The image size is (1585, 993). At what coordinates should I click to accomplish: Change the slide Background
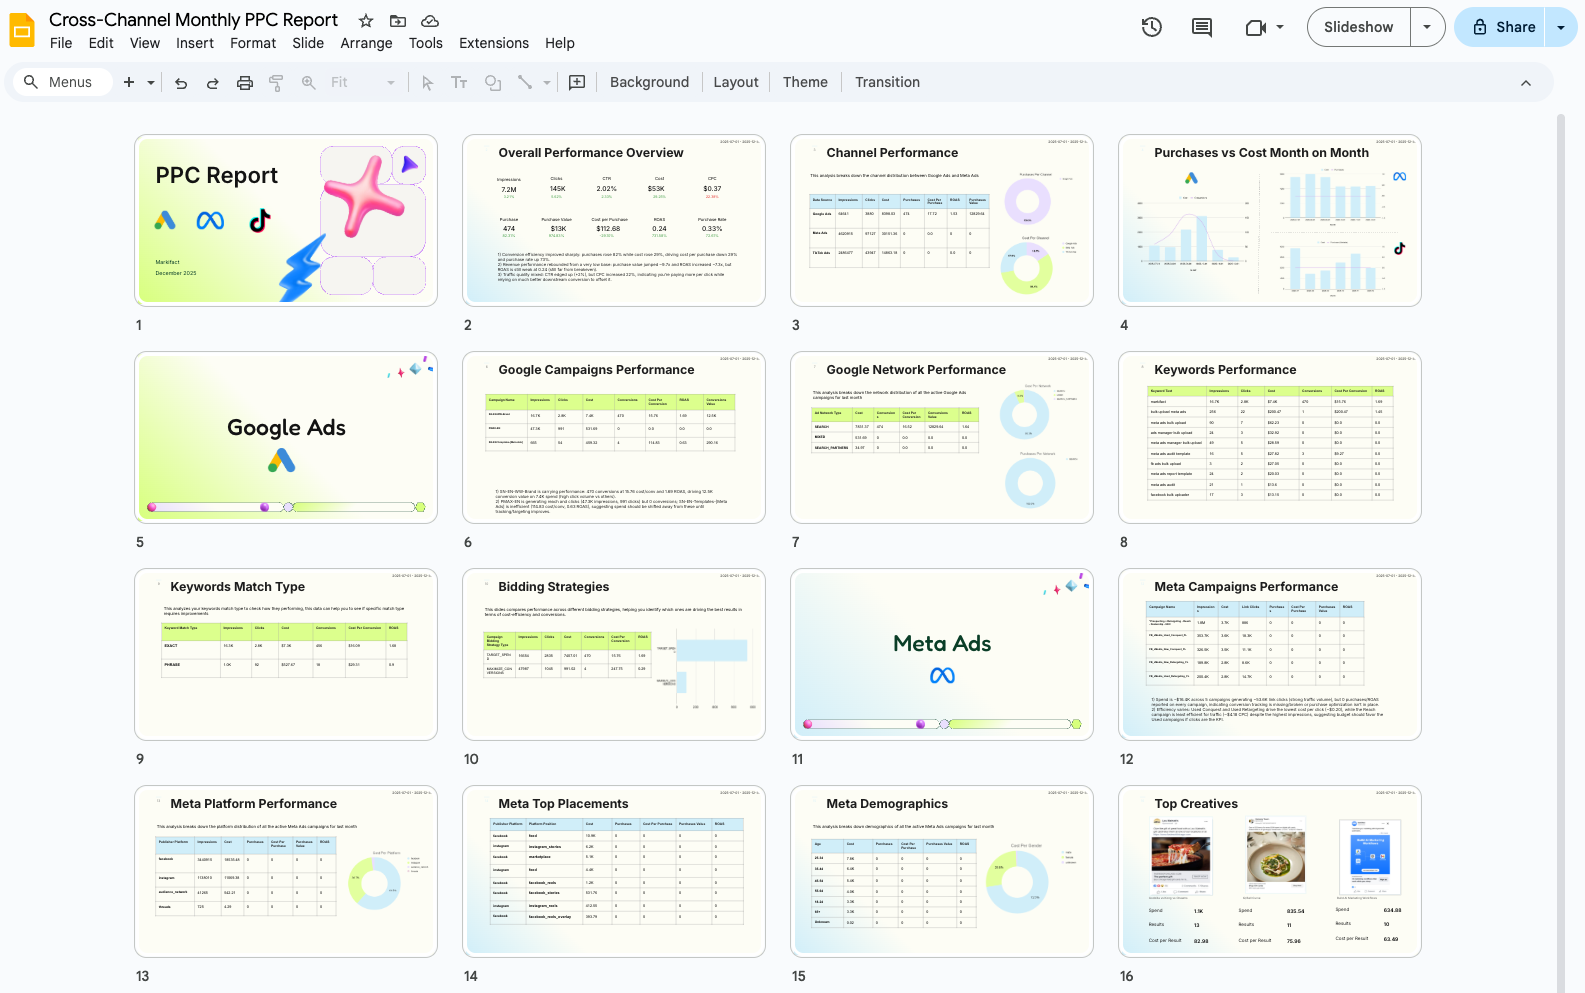pyautogui.click(x=649, y=82)
